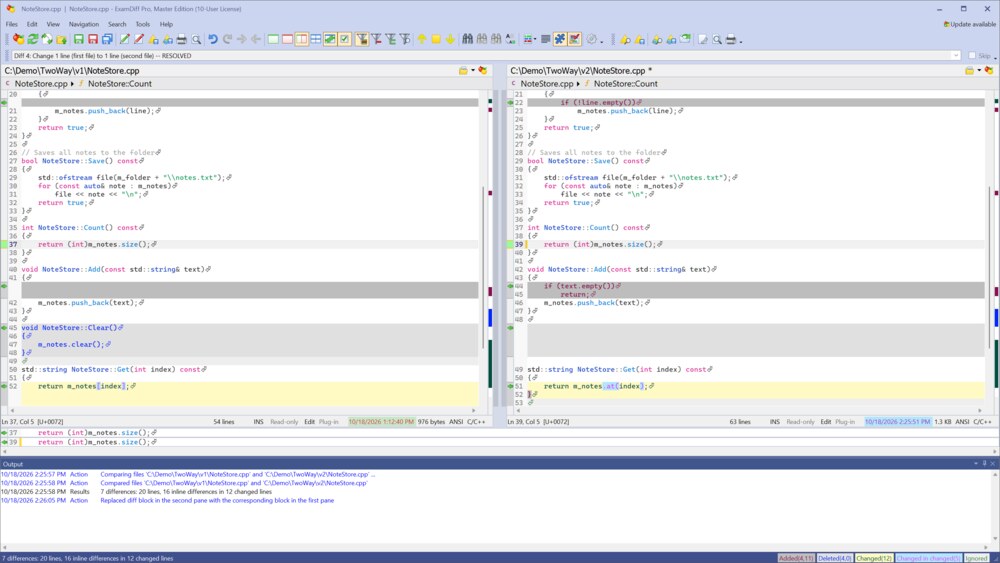1000x563 pixels.
Task: Click the blue puzzle plug-ins icon
Action: point(560,40)
